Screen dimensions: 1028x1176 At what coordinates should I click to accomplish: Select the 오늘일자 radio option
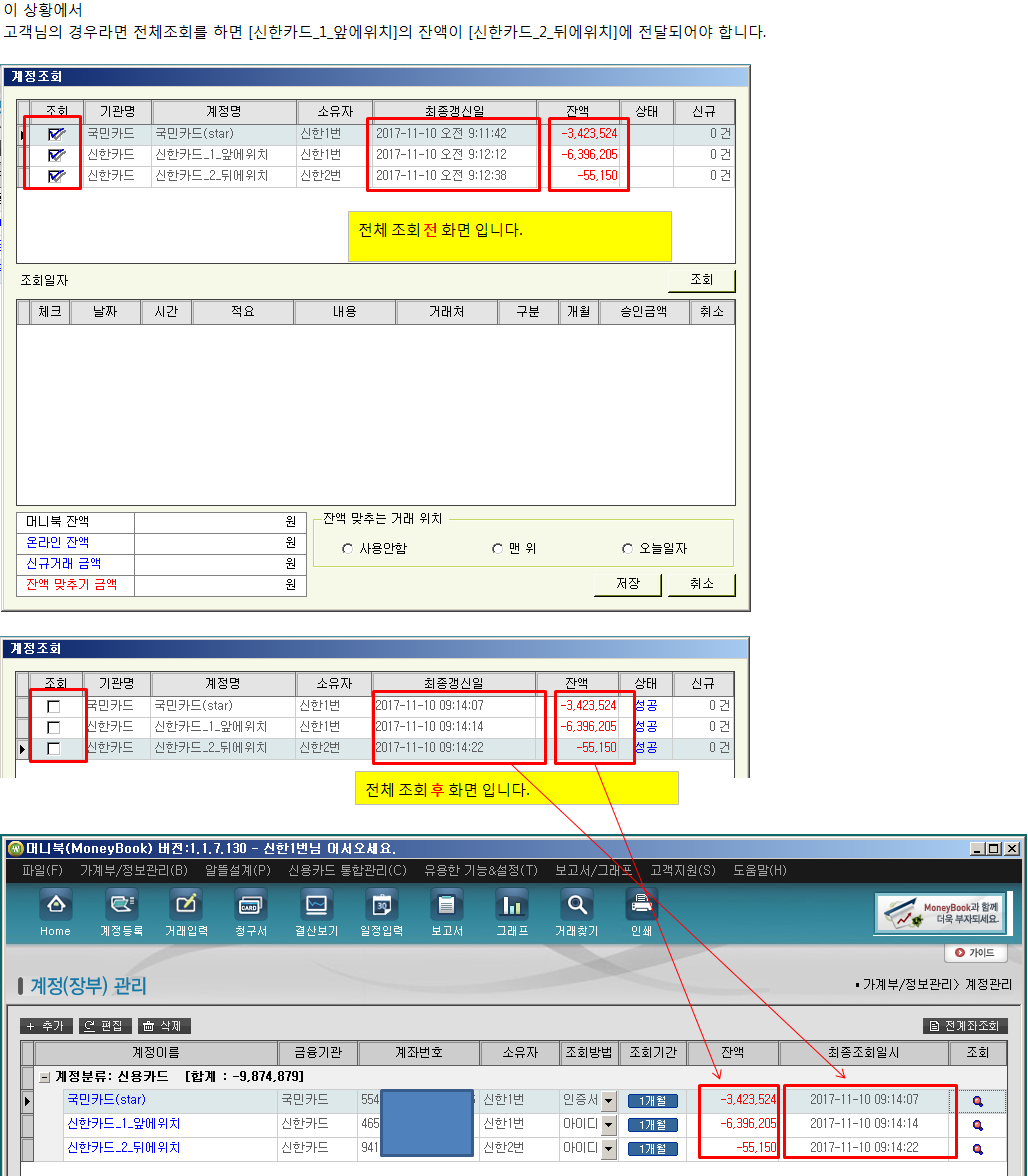(627, 549)
